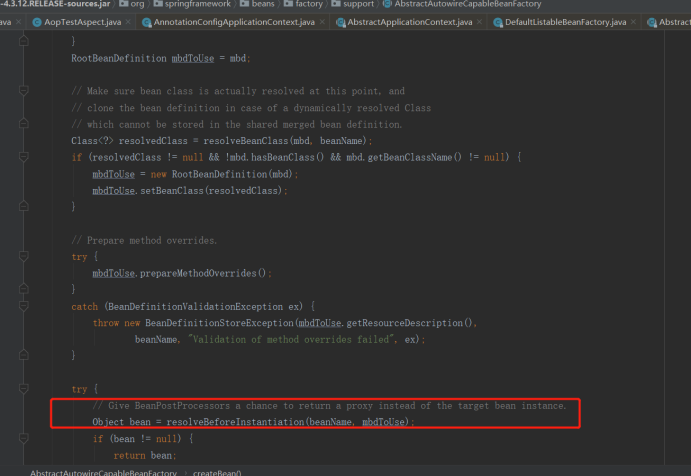Click 'resolveBeanClass' method call
Image resolution: width=691 pixels, height=476 pixels.
coord(245,141)
